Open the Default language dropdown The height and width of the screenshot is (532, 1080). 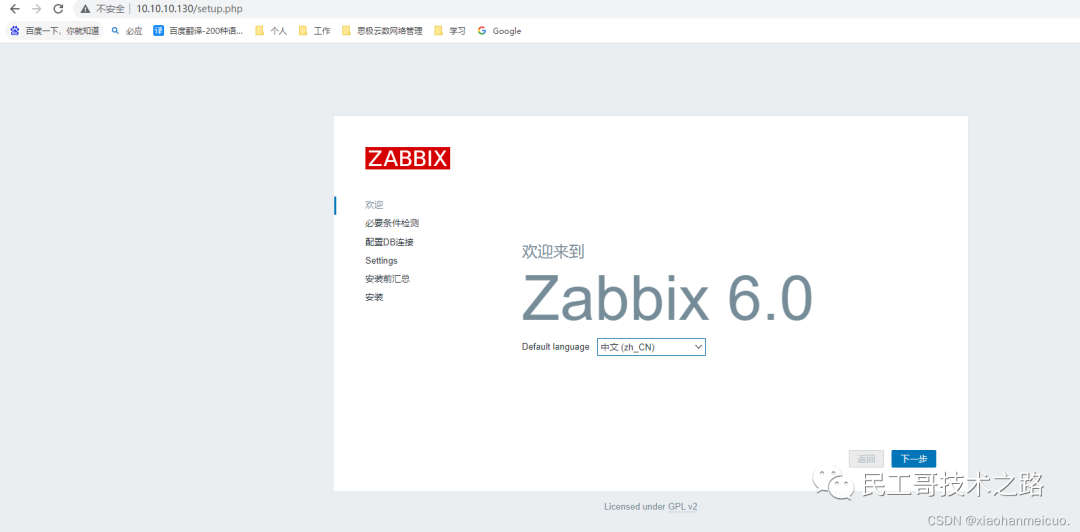click(x=651, y=347)
